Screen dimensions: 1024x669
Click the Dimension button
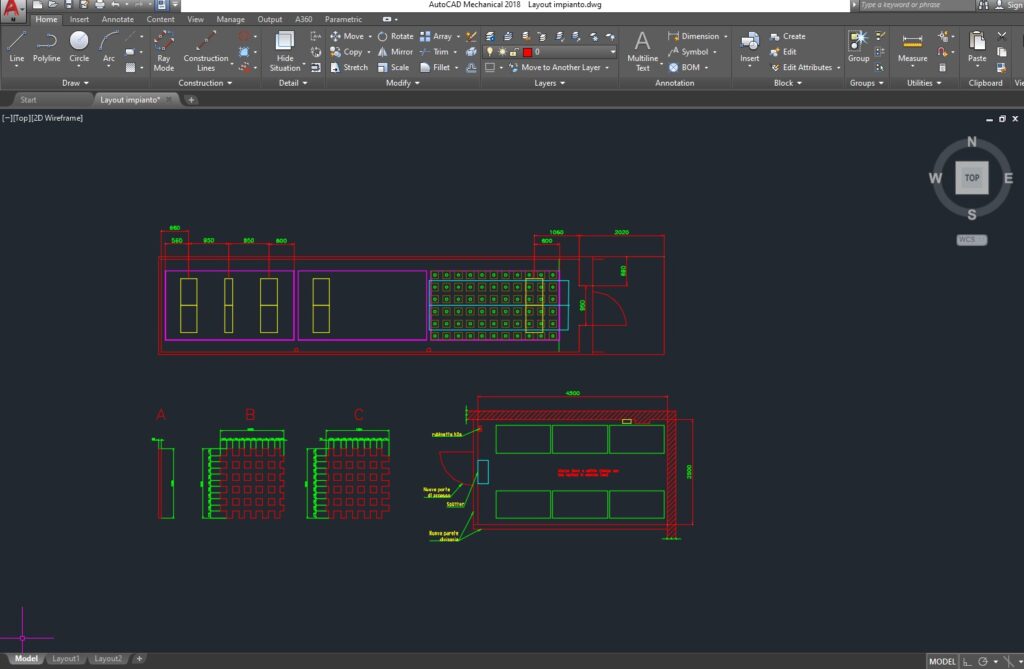[x=693, y=37]
